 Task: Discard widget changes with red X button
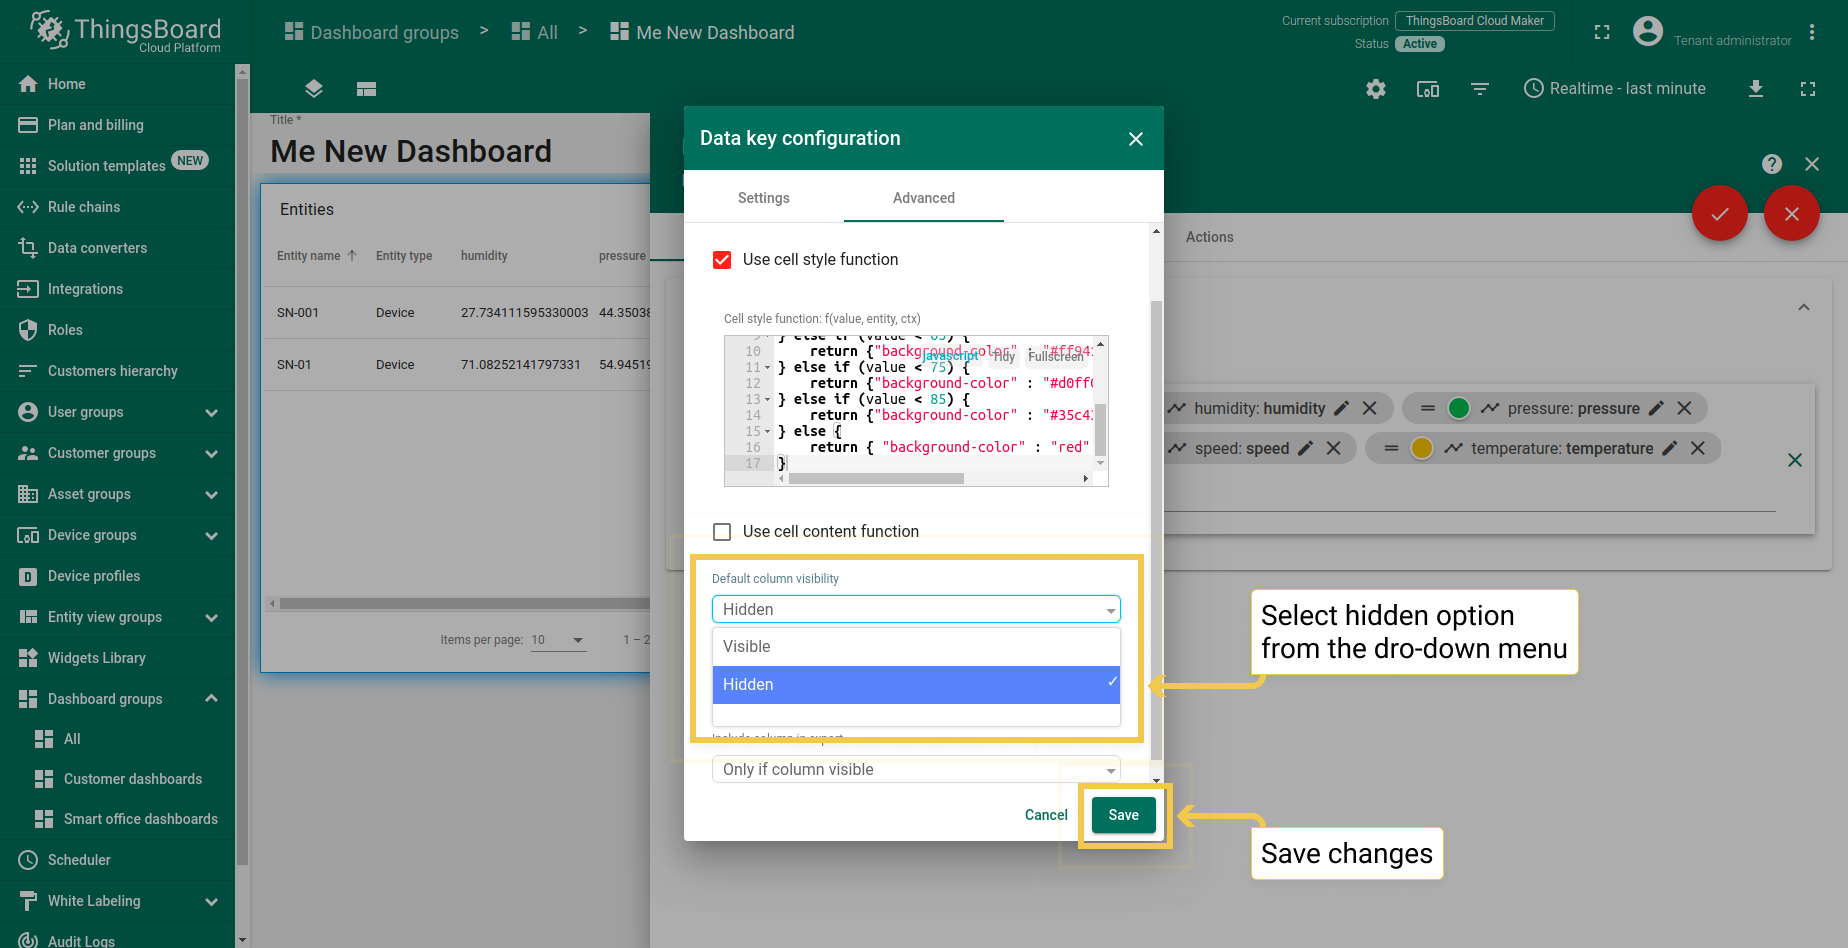tap(1792, 214)
